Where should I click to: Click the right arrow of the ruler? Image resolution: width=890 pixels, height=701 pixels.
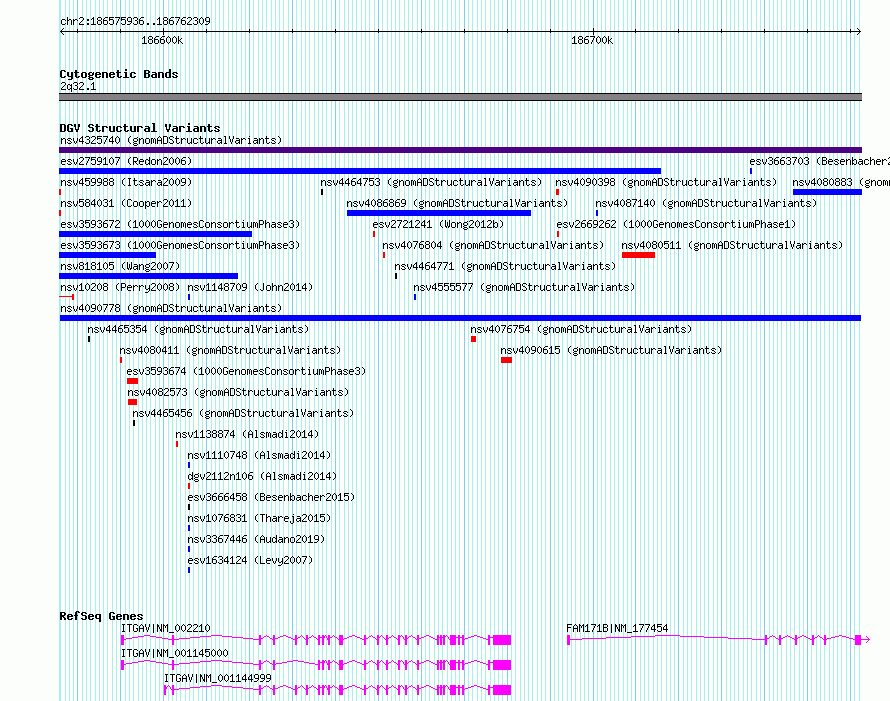[859, 32]
